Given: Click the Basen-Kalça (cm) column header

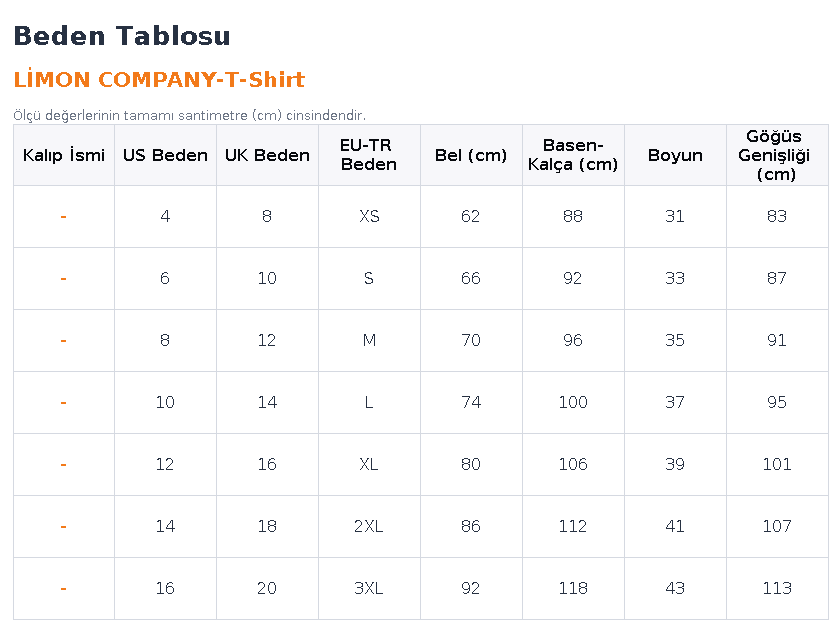Looking at the screenshot, I should (573, 155).
